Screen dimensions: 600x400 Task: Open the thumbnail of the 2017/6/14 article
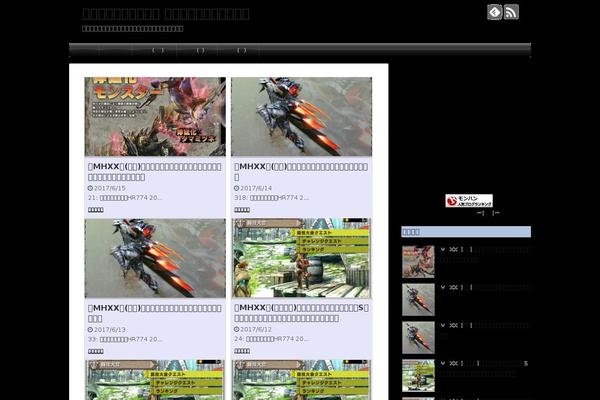302,116
